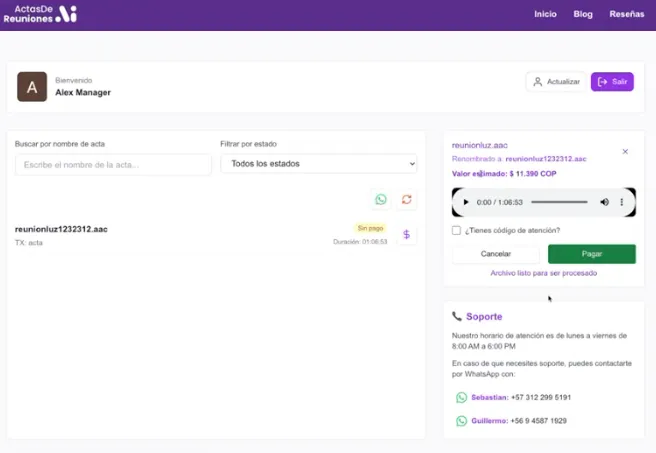The width and height of the screenshot is (656, 453).
Task: Open the Reseñas page
Action: point(627,15)
